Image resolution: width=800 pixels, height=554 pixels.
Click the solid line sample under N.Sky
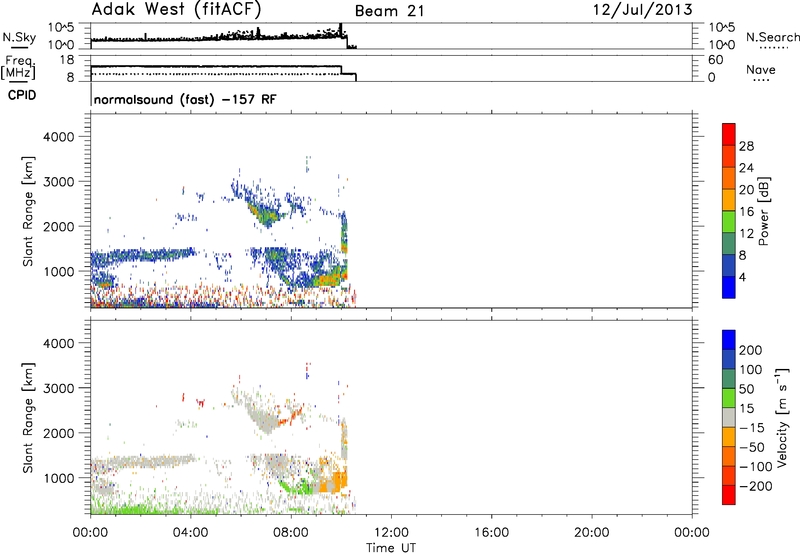coord(19,48)
